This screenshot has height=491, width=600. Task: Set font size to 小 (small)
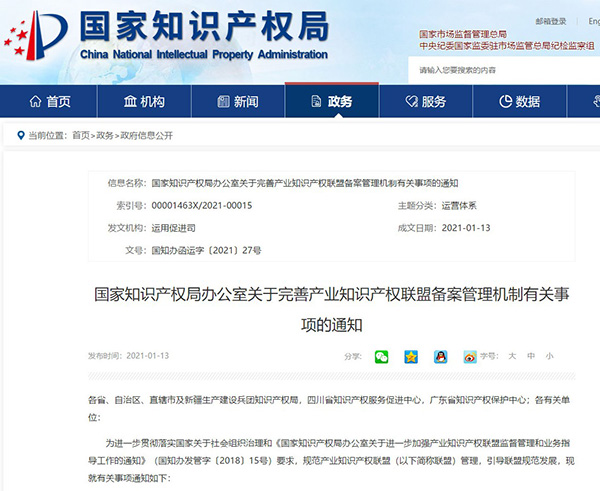point(549,356)
